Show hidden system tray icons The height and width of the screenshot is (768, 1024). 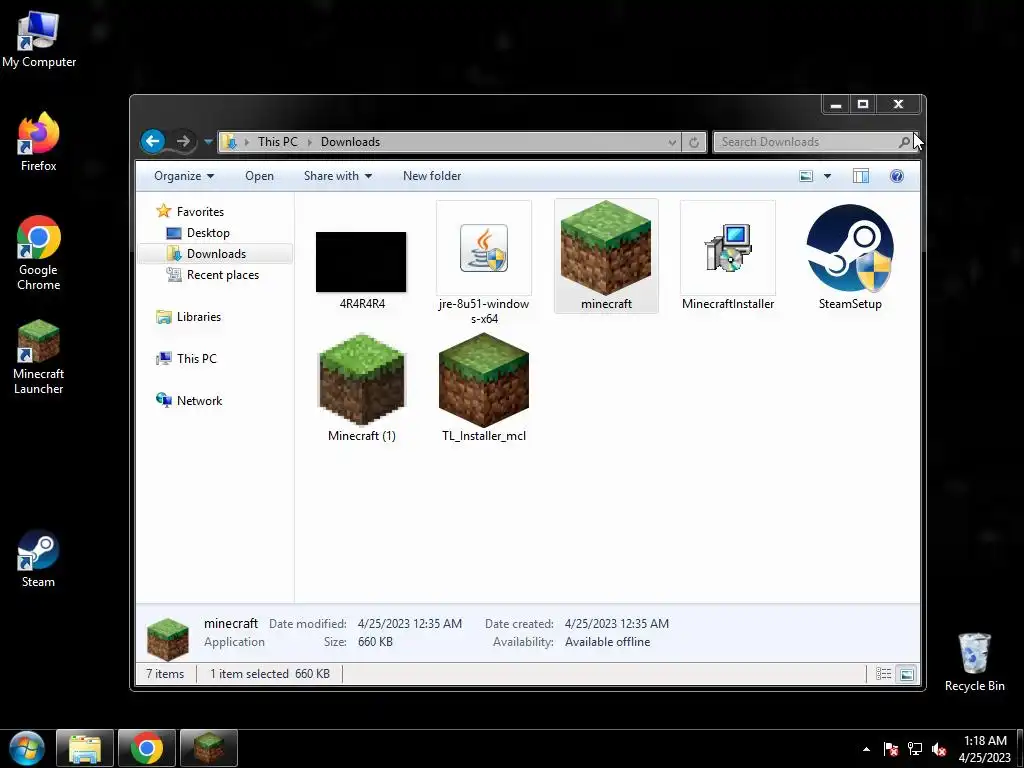[x=866, y=749]
